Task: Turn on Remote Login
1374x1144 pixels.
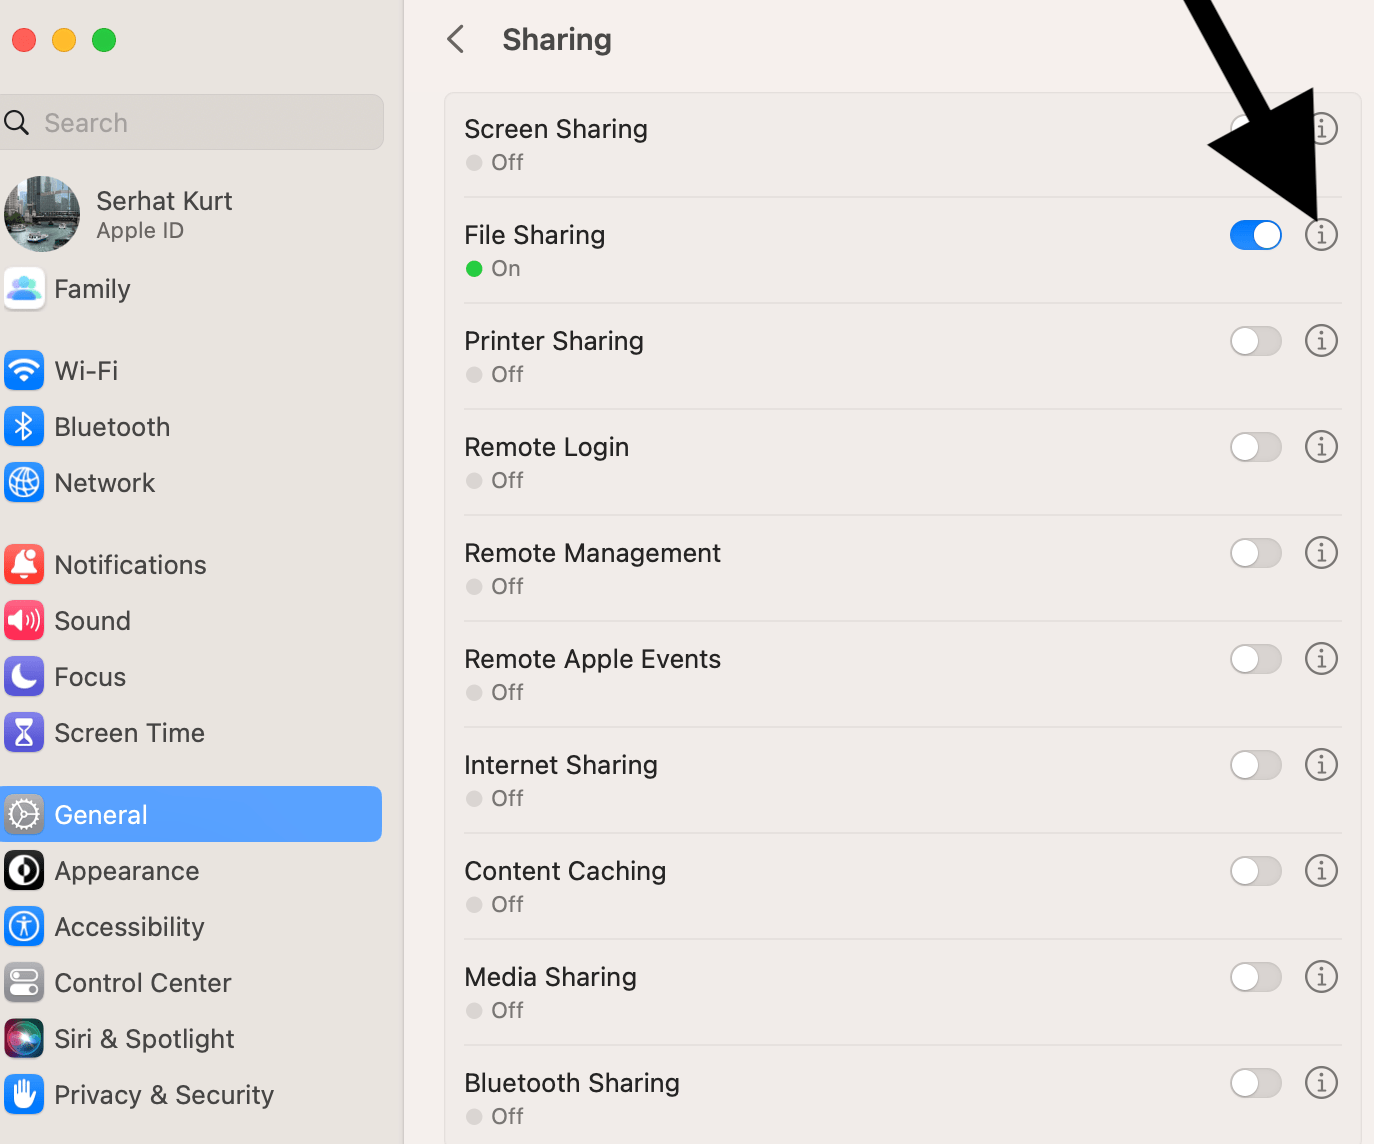Action: [x=1256, y=447]
